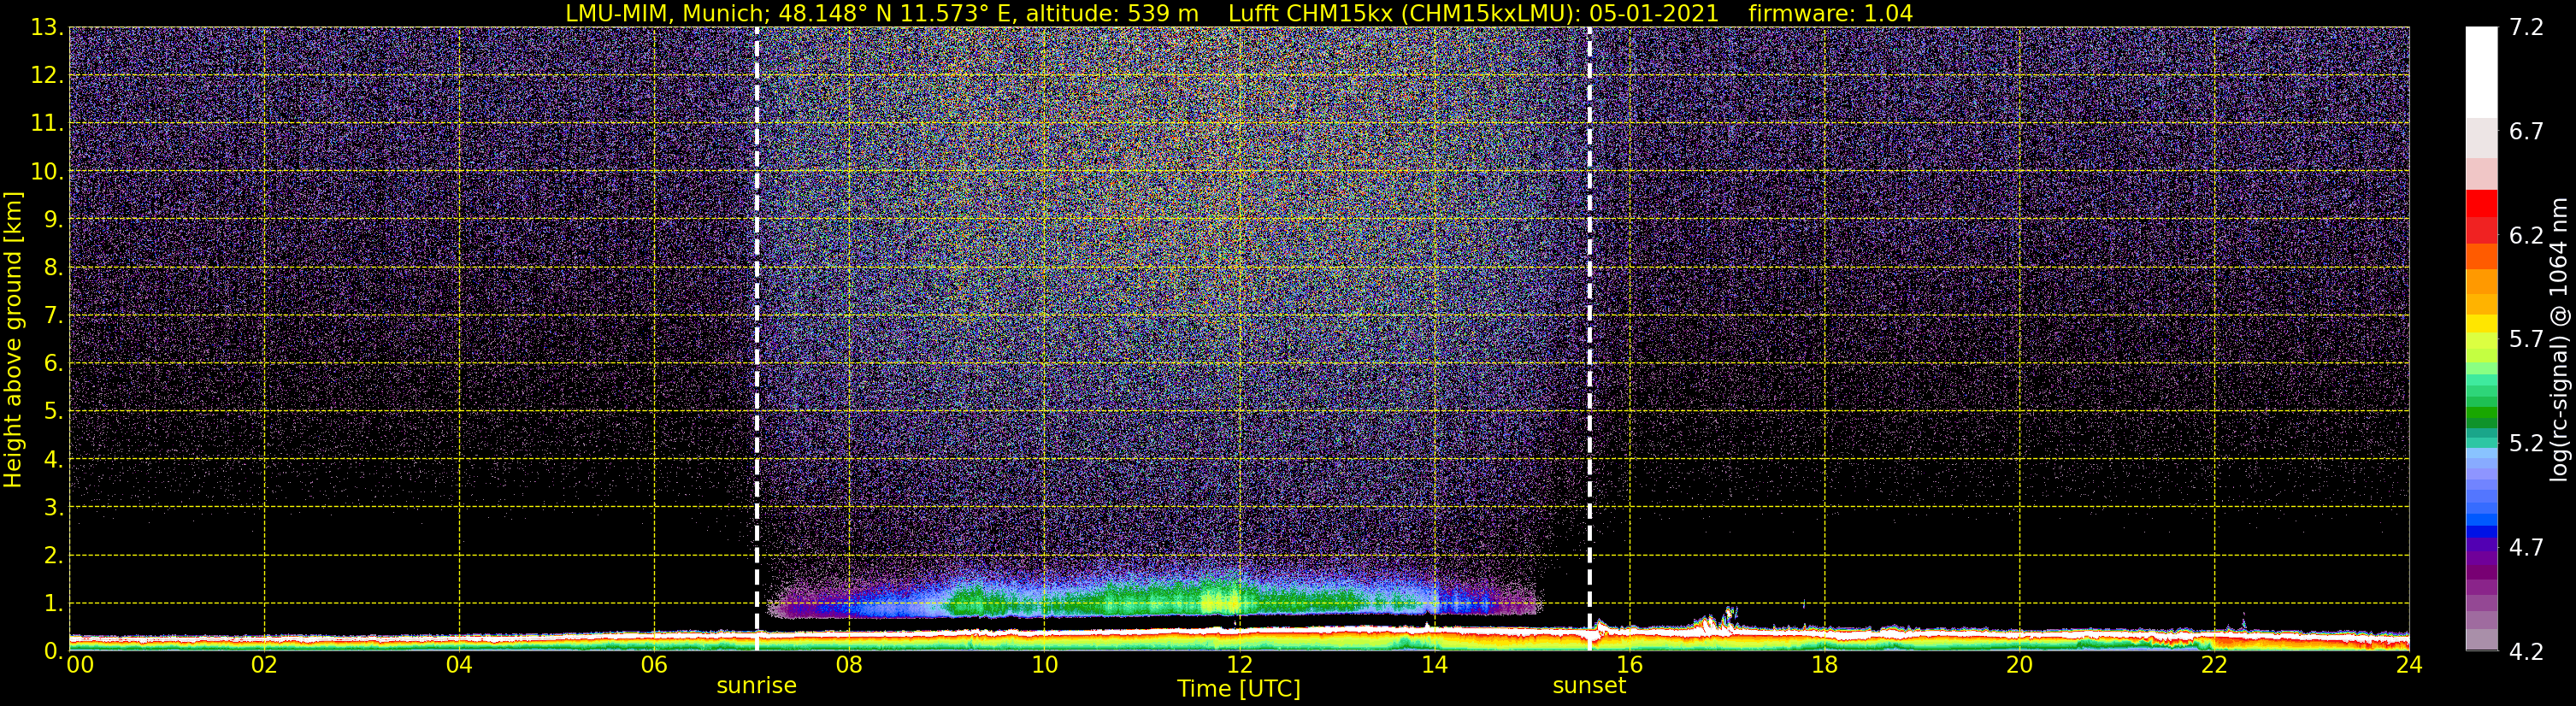Click time axis tick '12'
2576x706 pixels.
point(1239,665)
